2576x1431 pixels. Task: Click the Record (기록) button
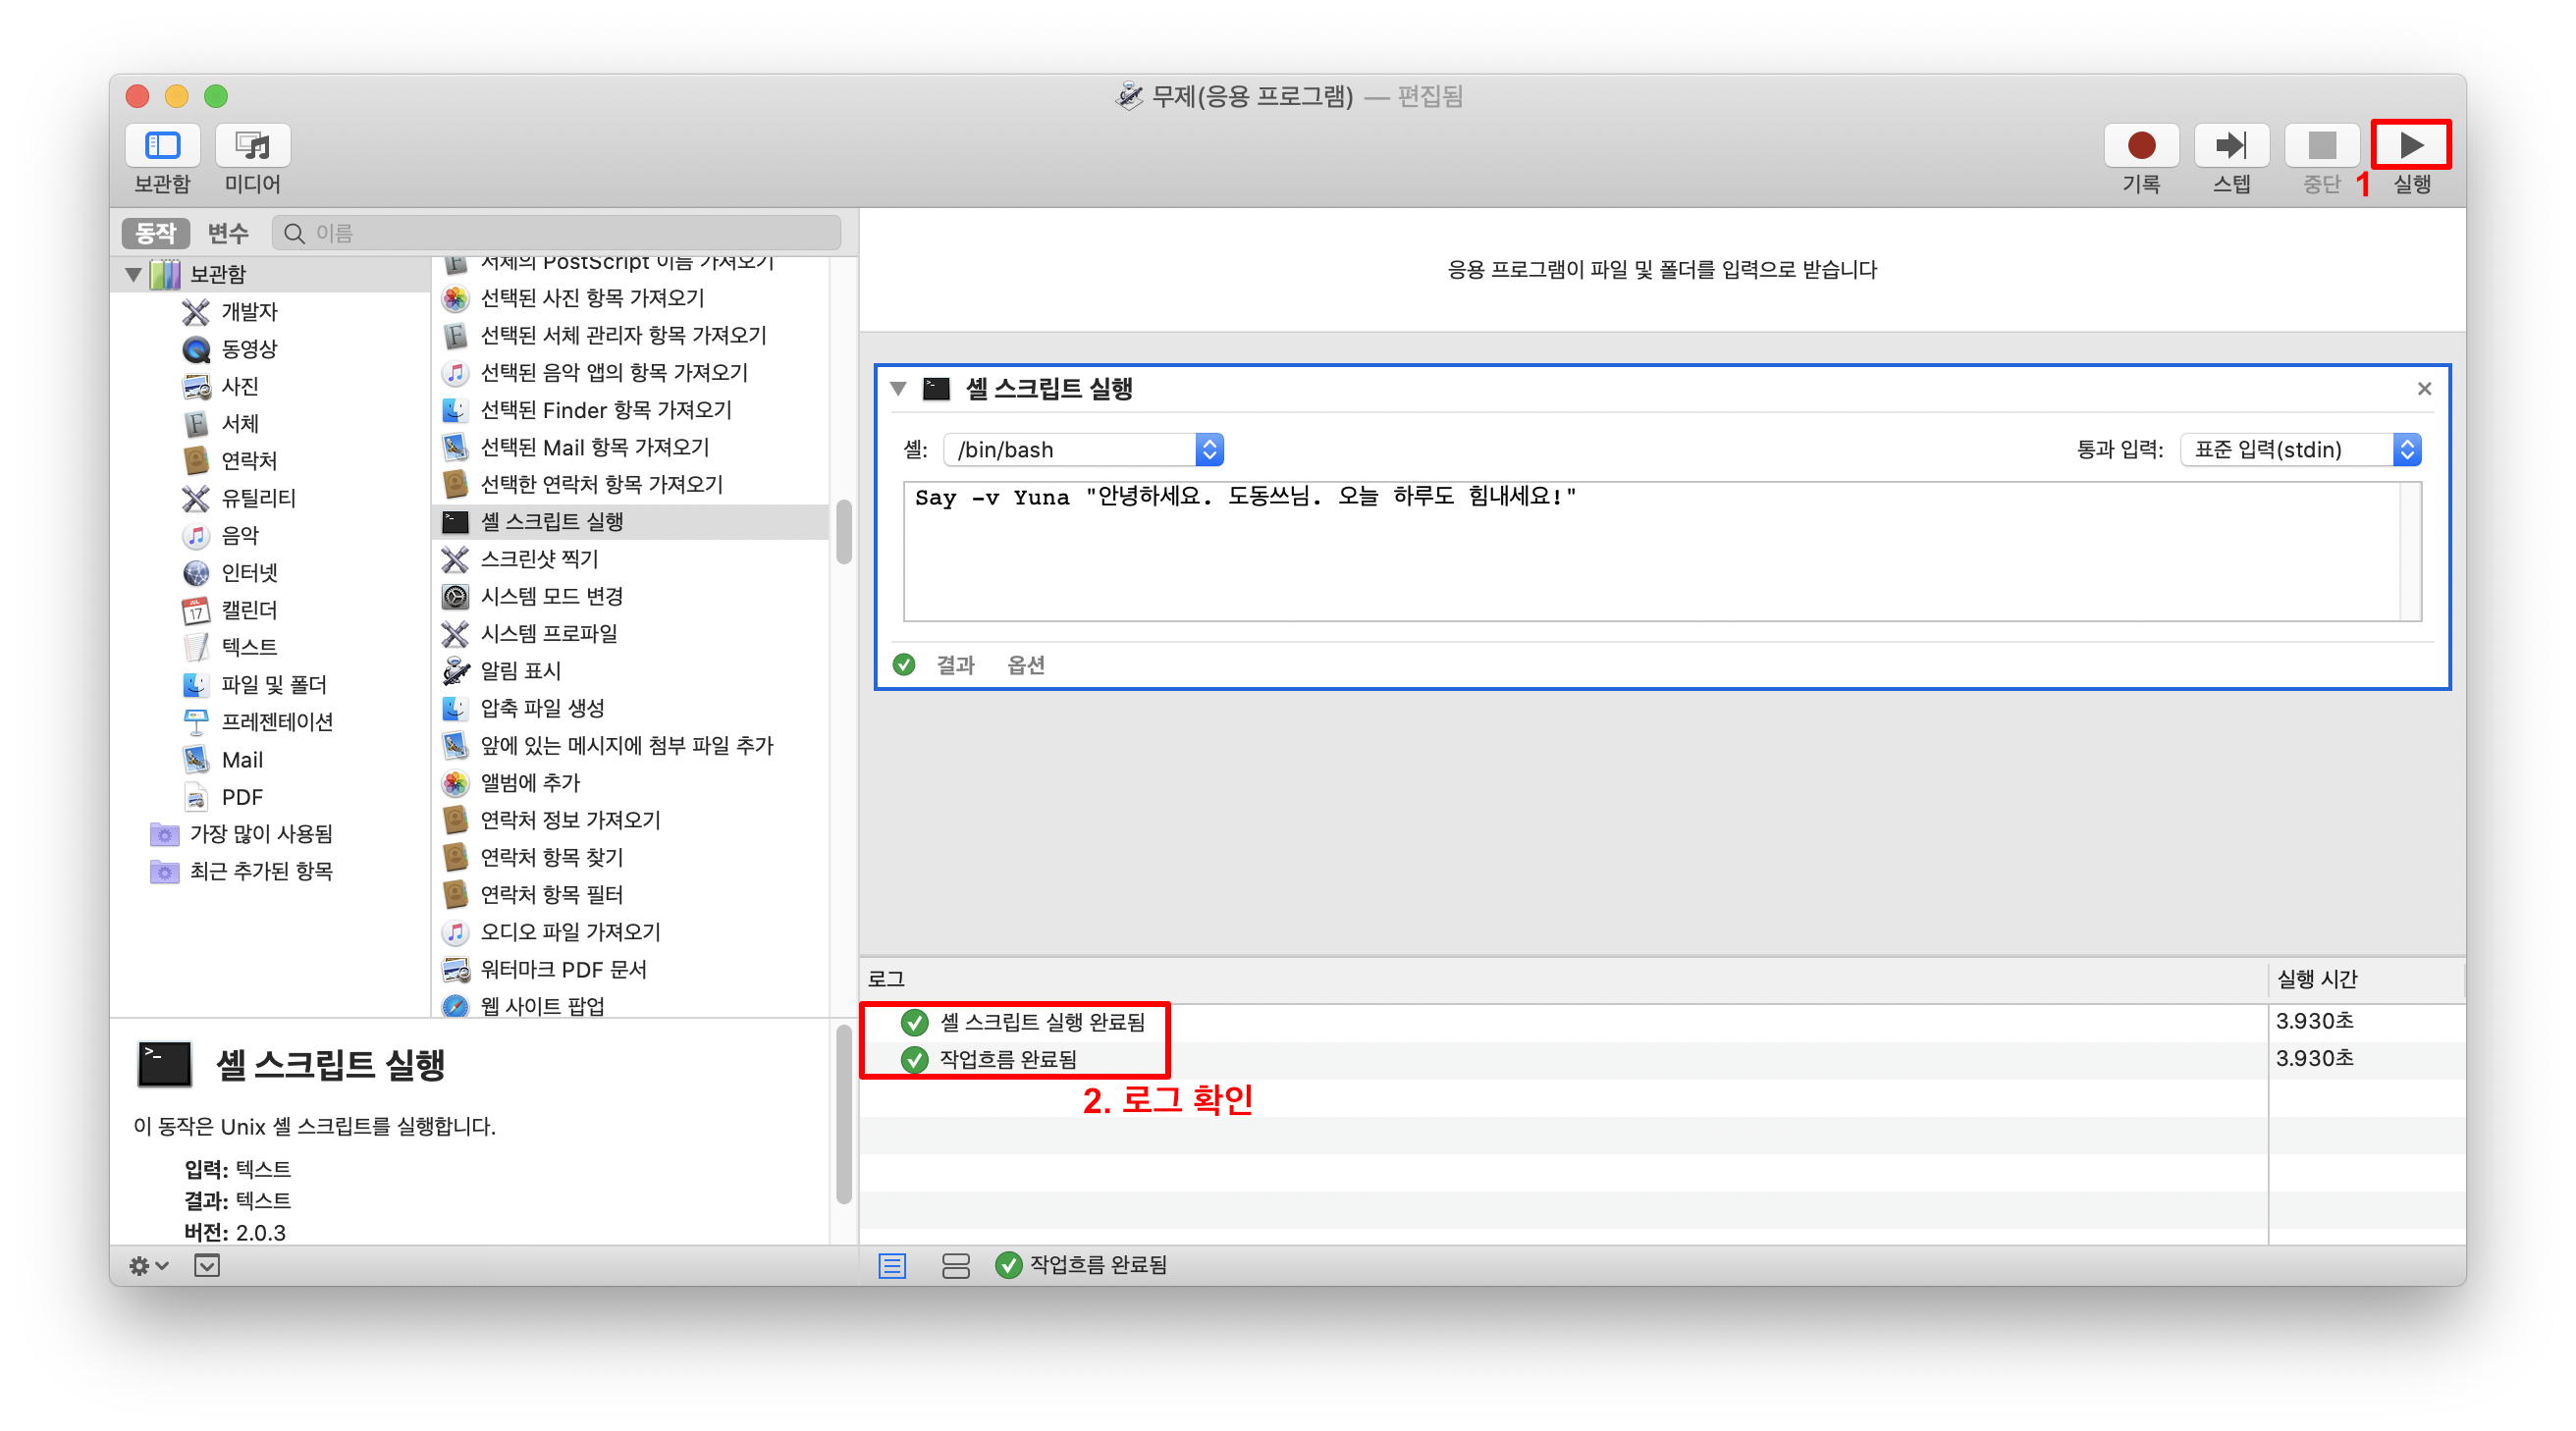tap(2140, 146)
